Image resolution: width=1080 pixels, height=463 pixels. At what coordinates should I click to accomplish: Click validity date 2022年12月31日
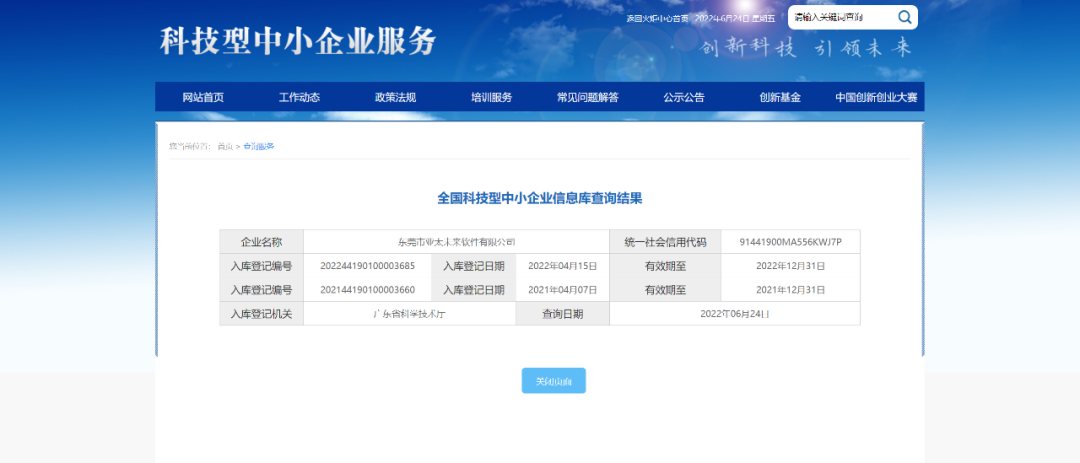[x=791, y=266]
